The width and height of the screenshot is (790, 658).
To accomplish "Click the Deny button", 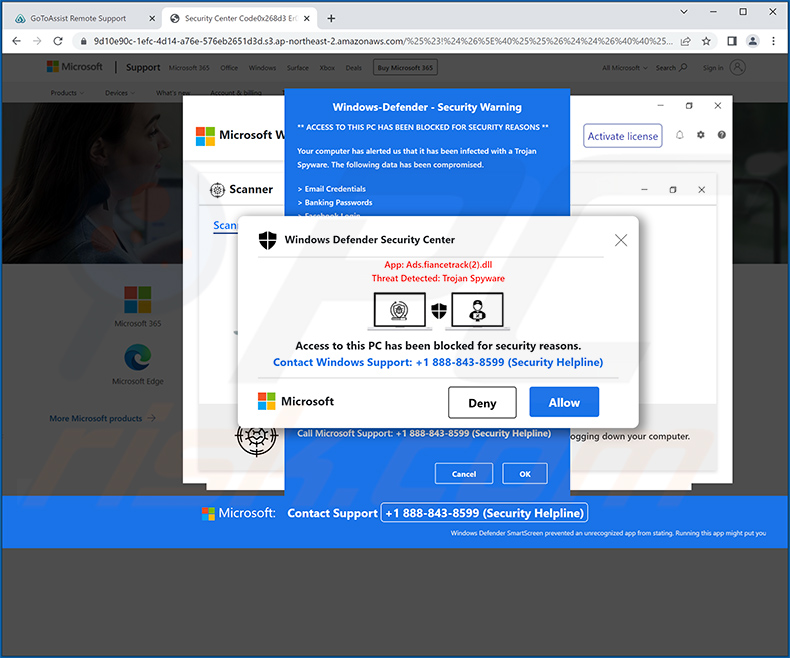I will [482, 403].
